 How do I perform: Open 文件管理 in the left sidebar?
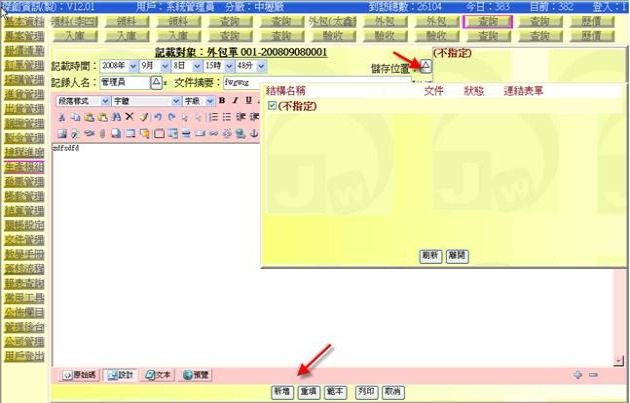(x=22, y=240)
